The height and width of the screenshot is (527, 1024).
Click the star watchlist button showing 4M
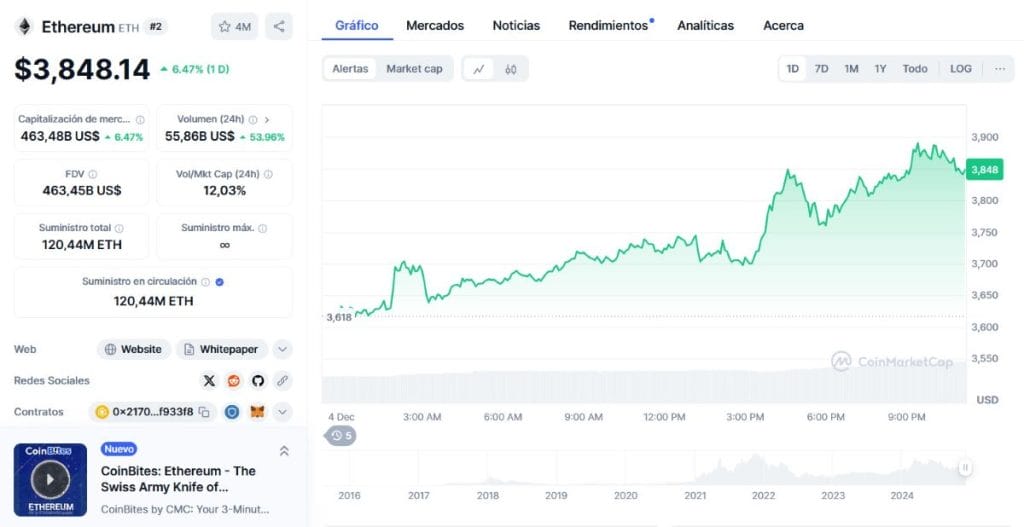[x=234, y=27]
